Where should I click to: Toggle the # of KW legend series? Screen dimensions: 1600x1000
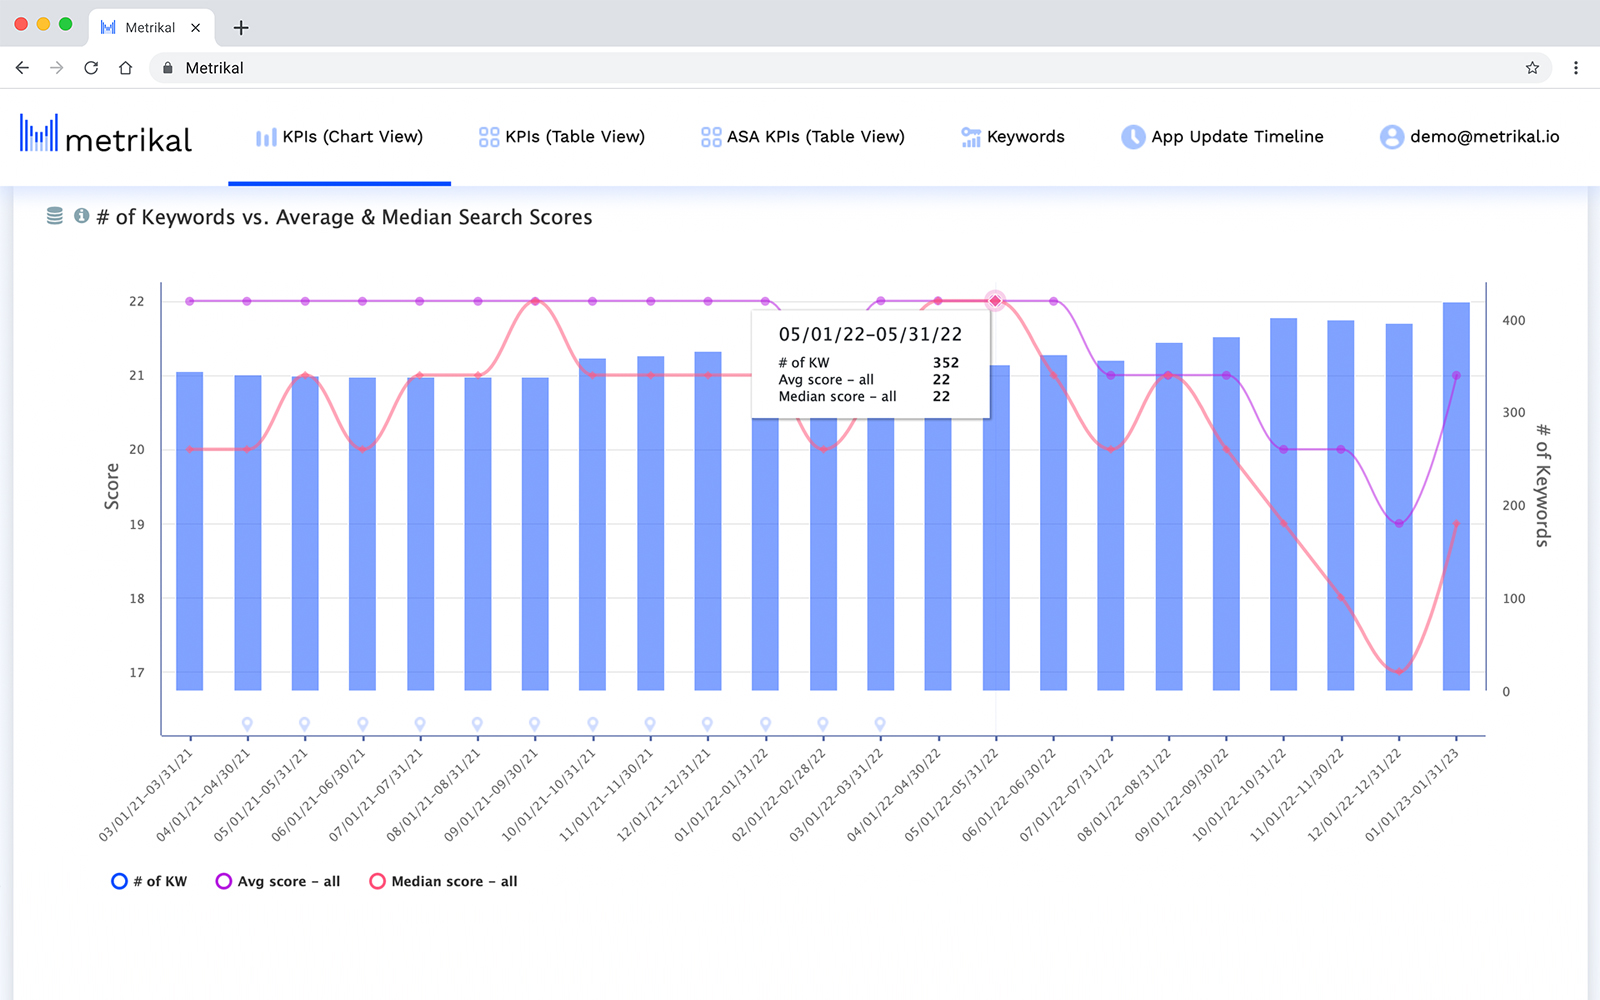tap(149, 881)
